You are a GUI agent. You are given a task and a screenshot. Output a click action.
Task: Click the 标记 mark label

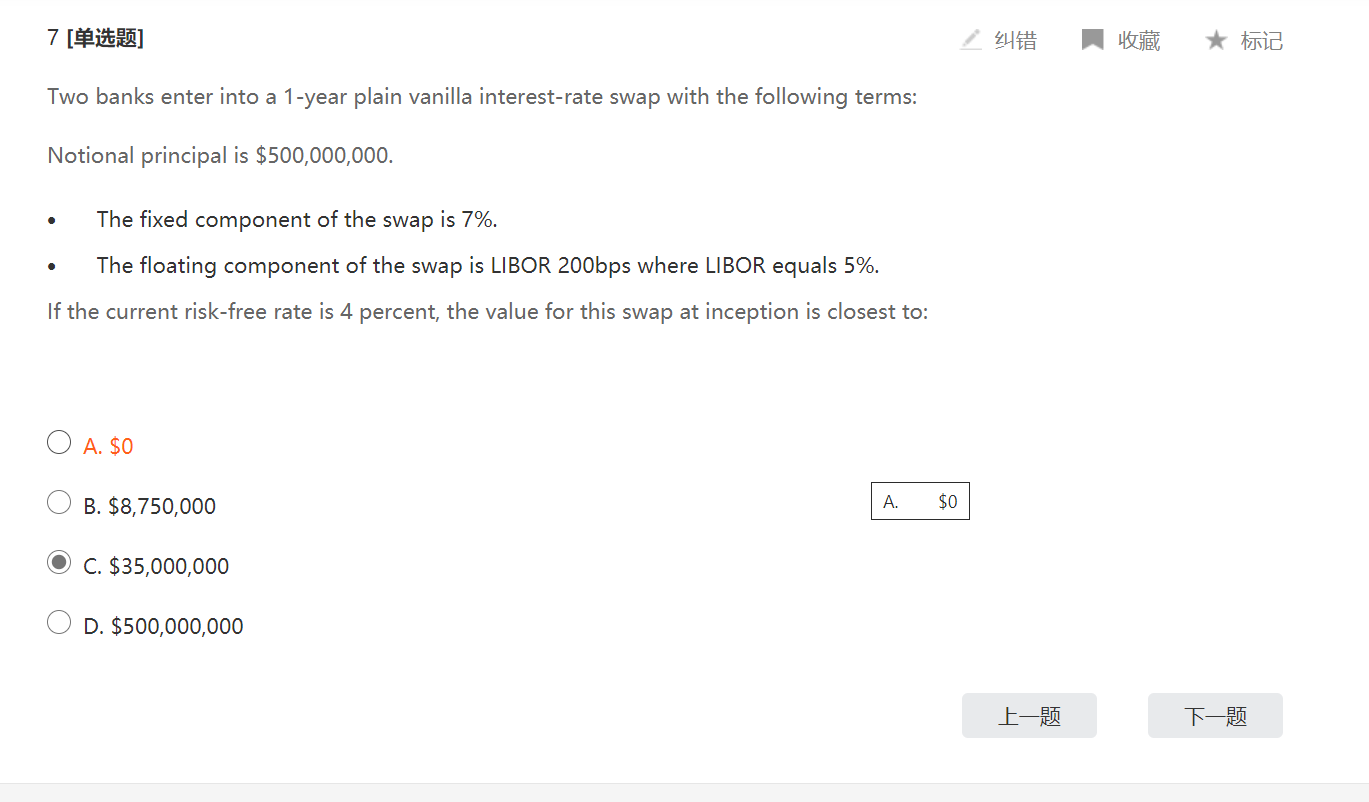coord(1262,41)
